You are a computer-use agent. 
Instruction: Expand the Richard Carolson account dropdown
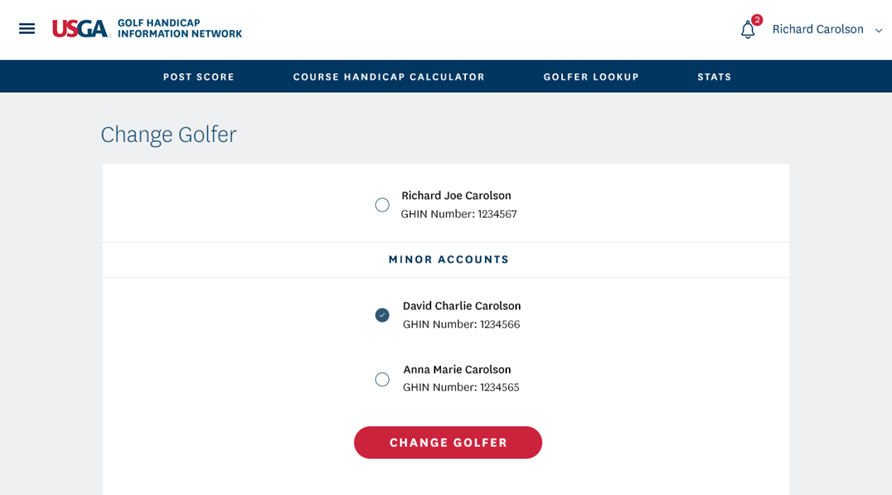pos(817,30)
